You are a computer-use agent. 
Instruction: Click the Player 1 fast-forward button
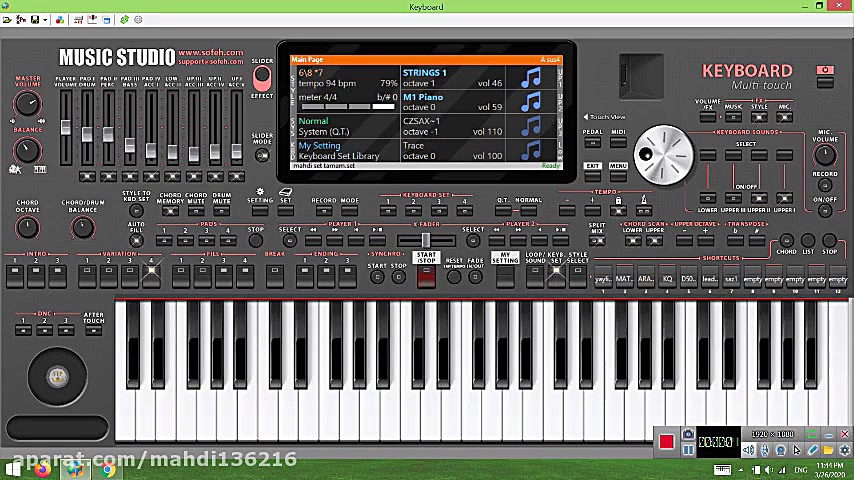tap(334, 240)
